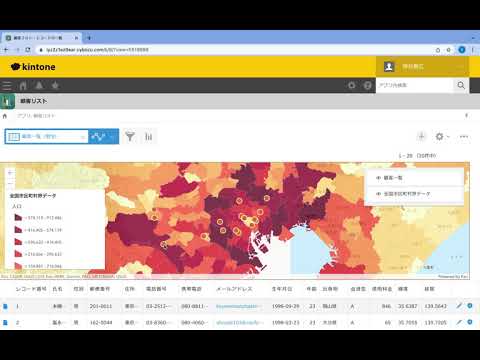Viewport: 480px width, 360px height.
Task: Click the 郵便番号 column header
Action: click(100, 289)
